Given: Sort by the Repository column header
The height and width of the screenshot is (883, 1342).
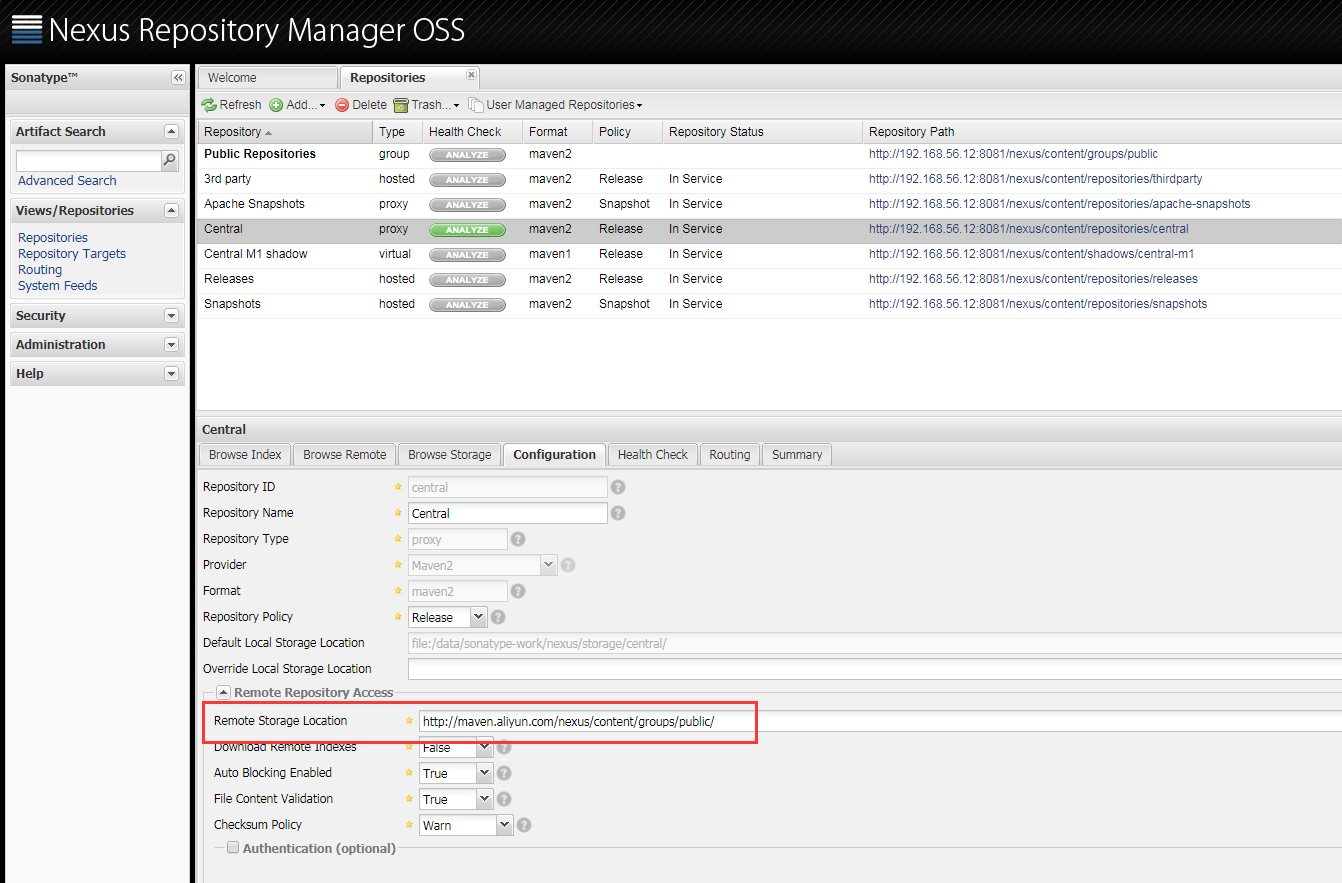Looking at the screenshot, I should click(x=285, y=132).
